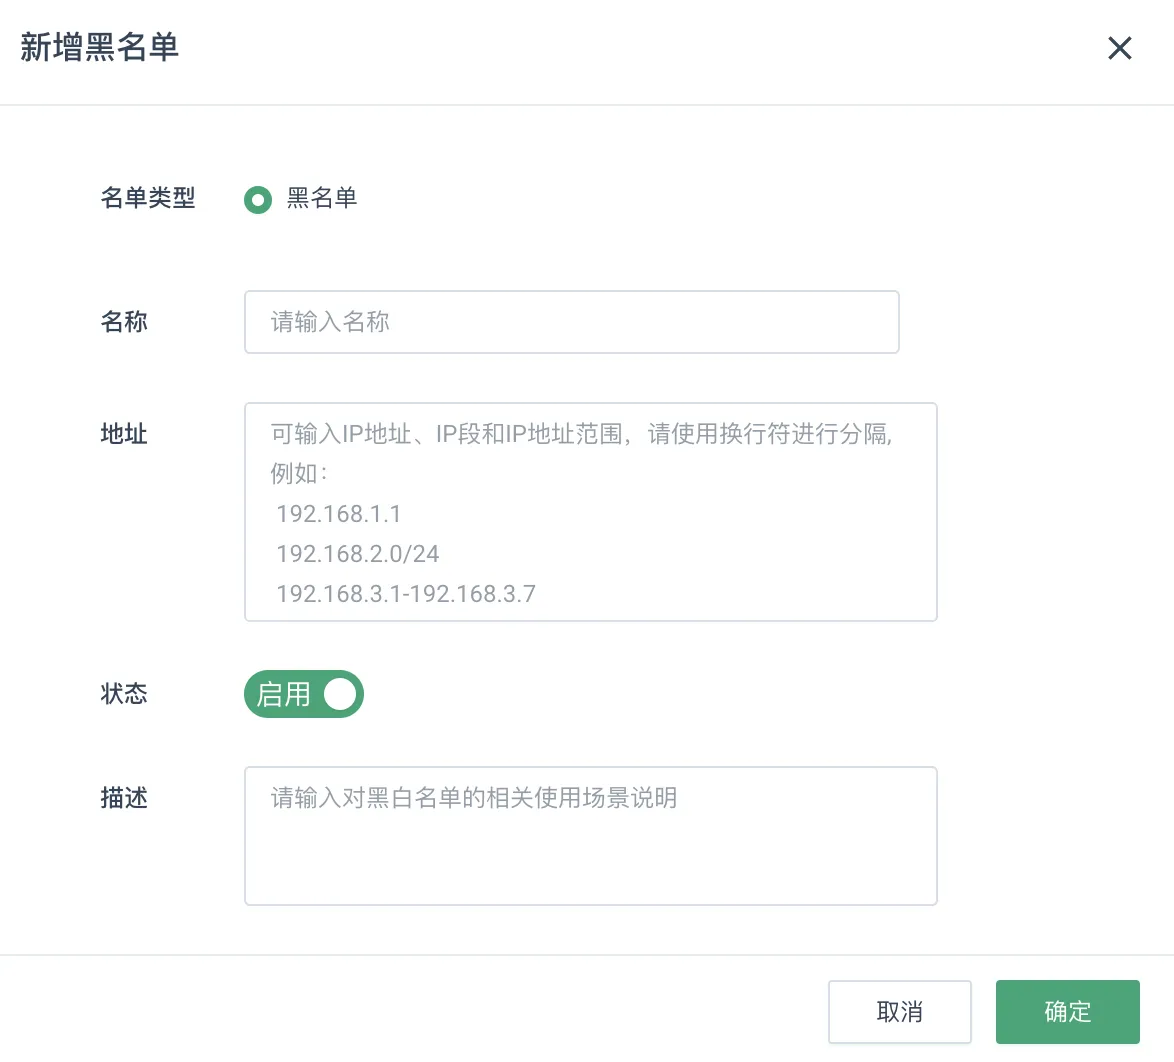Focus the 名称 input field
Image resolution: width=1174 pixels, height=1062 pixels.
(x=571, y=322)
